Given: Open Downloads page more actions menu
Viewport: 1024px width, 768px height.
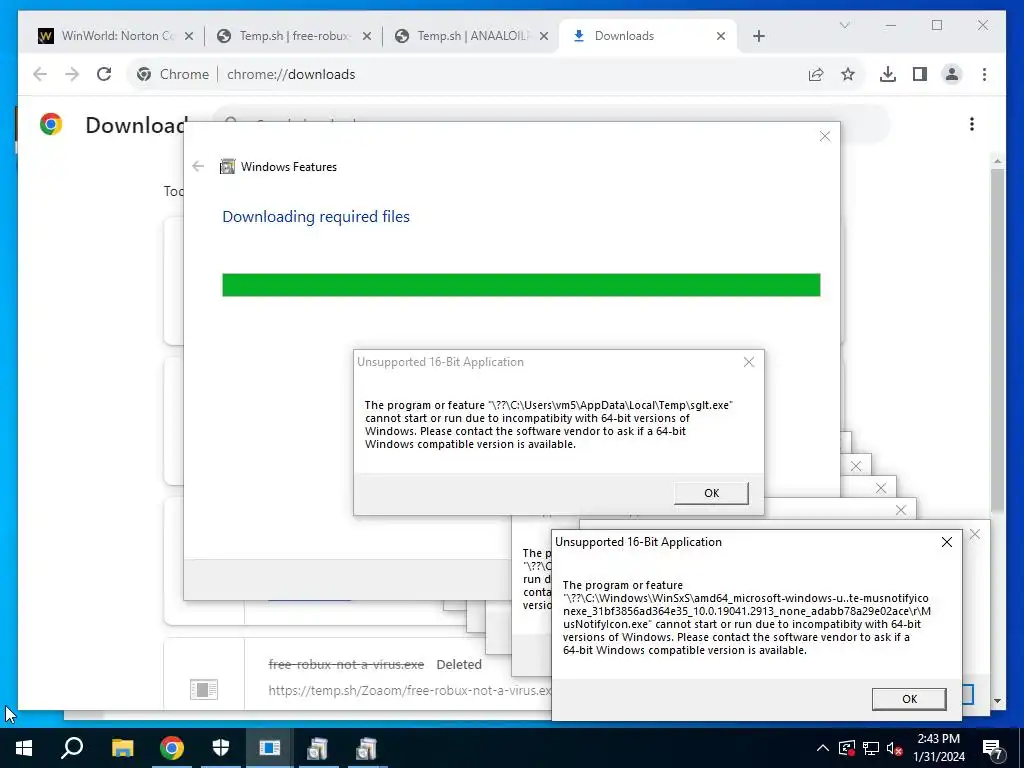Looking at the screenshot, I should [972, 124].
